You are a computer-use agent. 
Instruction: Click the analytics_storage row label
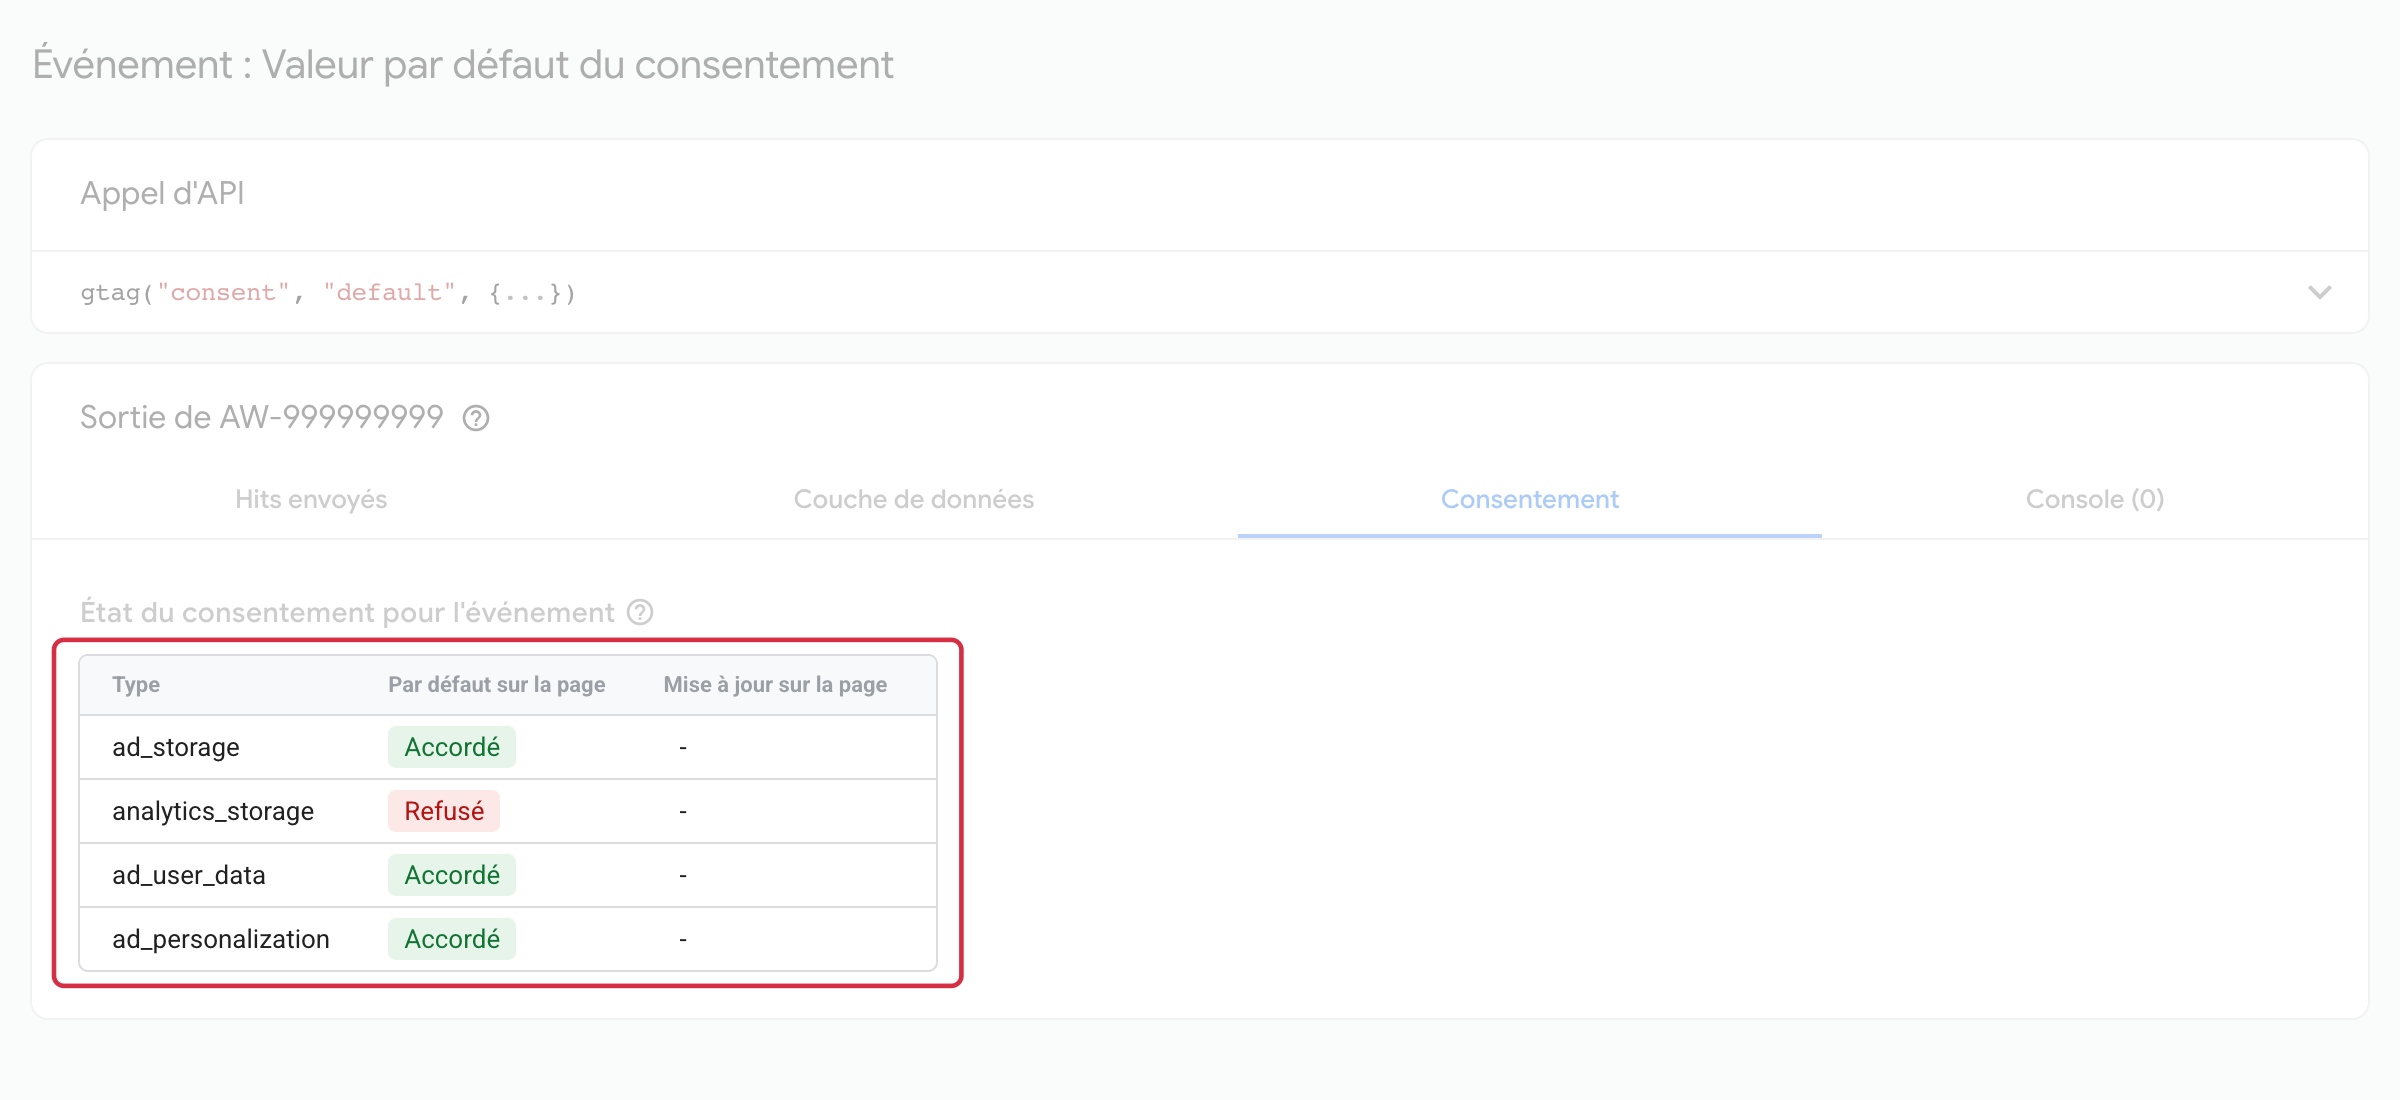[x=213, y=811]
